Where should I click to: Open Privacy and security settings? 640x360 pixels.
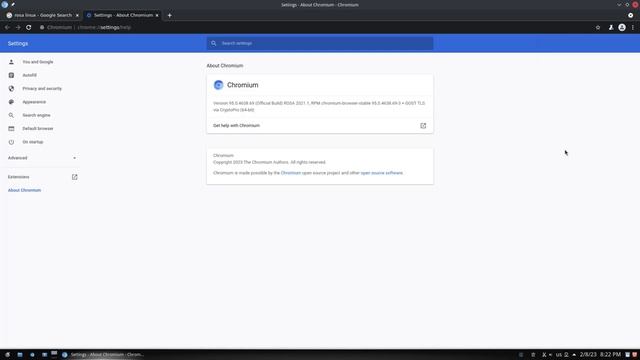42,89
